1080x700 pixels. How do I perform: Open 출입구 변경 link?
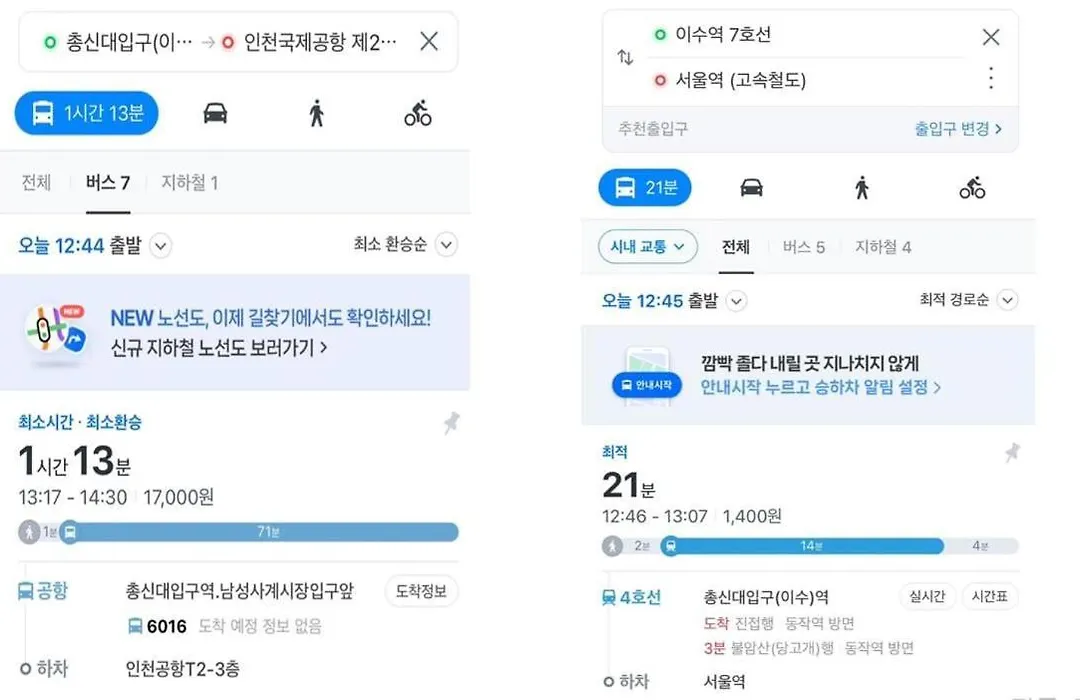(958, 129)
